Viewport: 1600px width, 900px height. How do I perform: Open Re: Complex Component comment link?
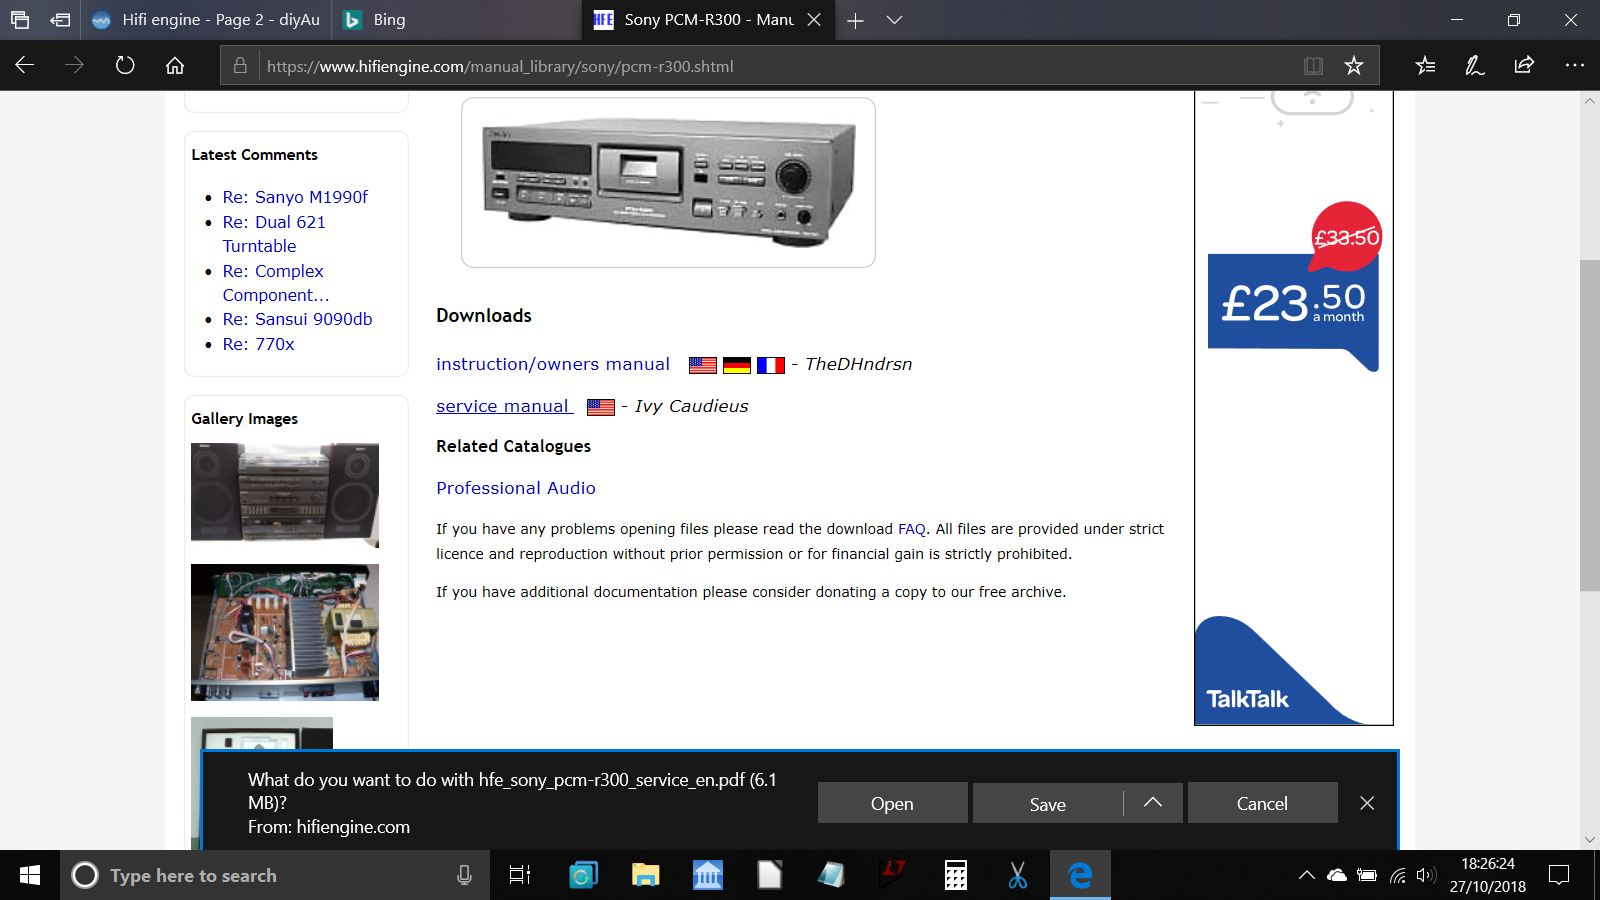pos(276,283)
